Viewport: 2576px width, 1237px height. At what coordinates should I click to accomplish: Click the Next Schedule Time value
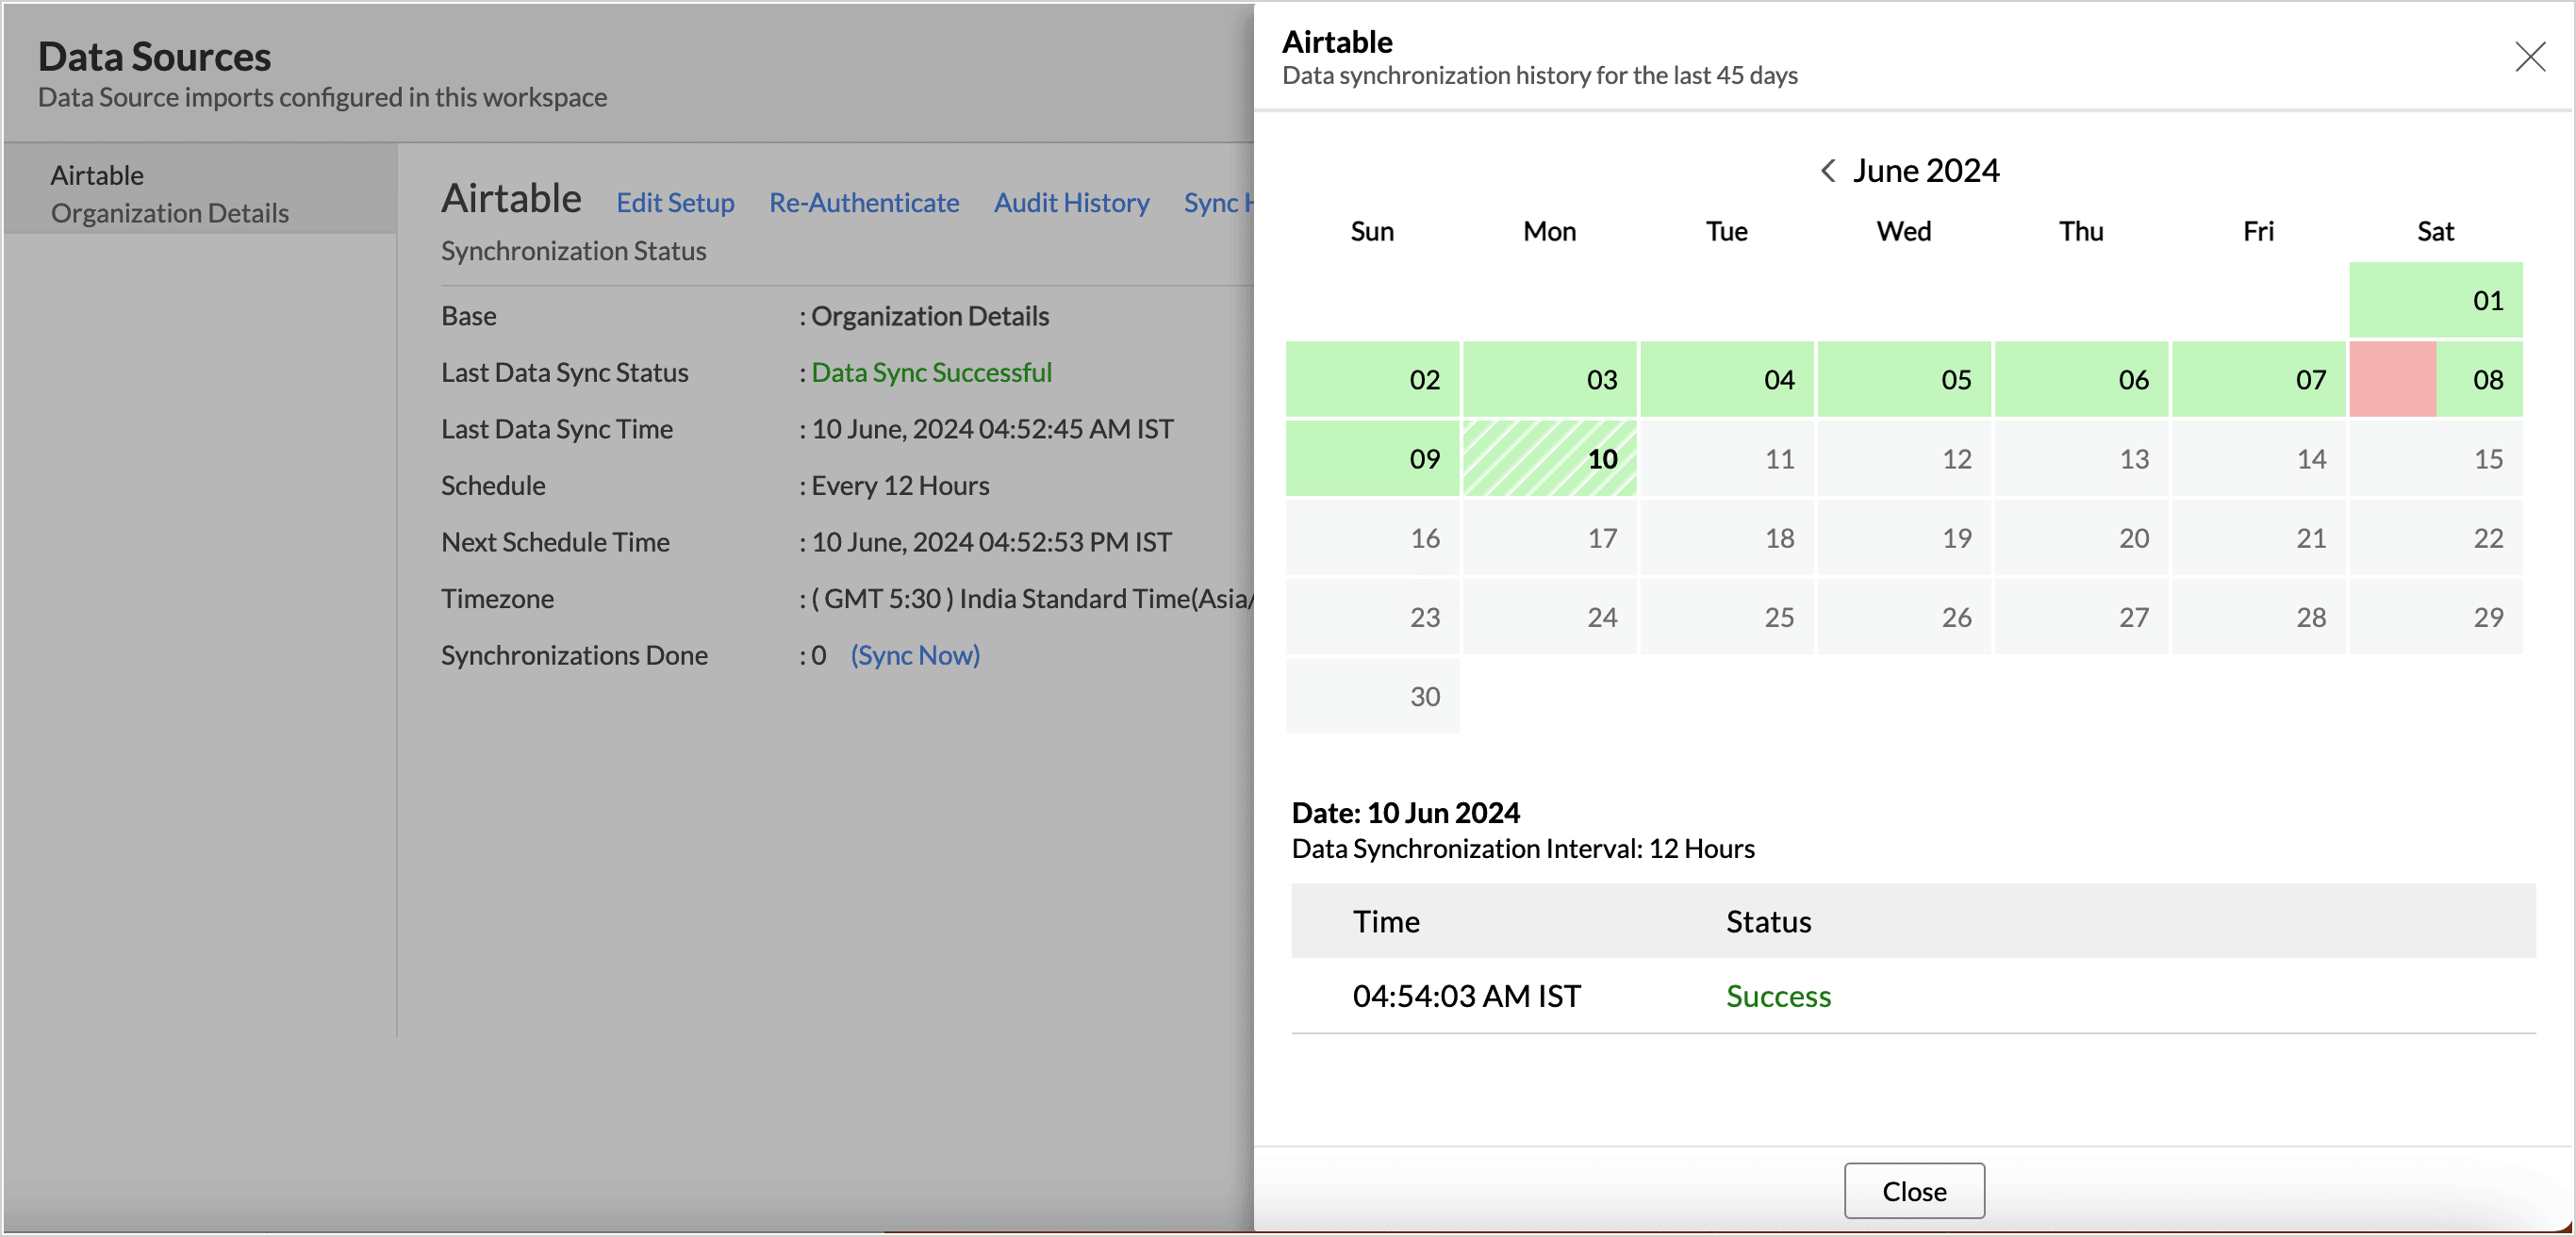pyautogui.click(x=991, y=542)
